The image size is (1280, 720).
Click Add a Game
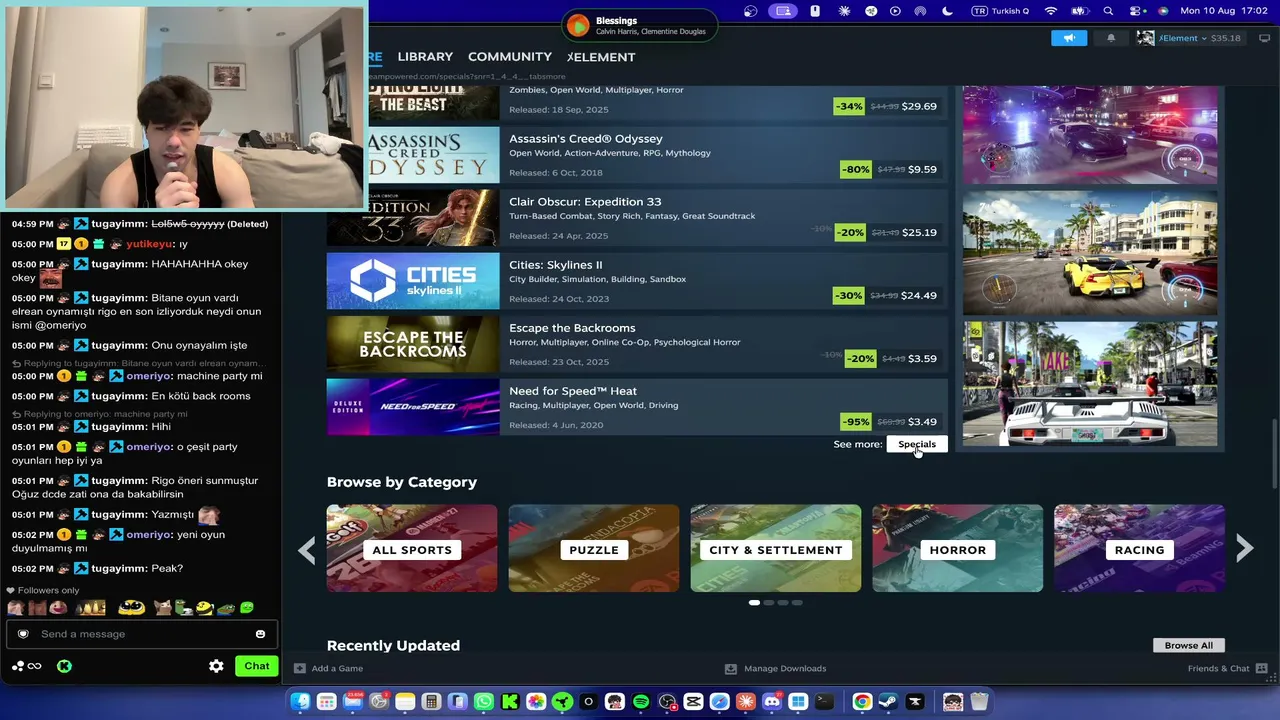(329, 669)
